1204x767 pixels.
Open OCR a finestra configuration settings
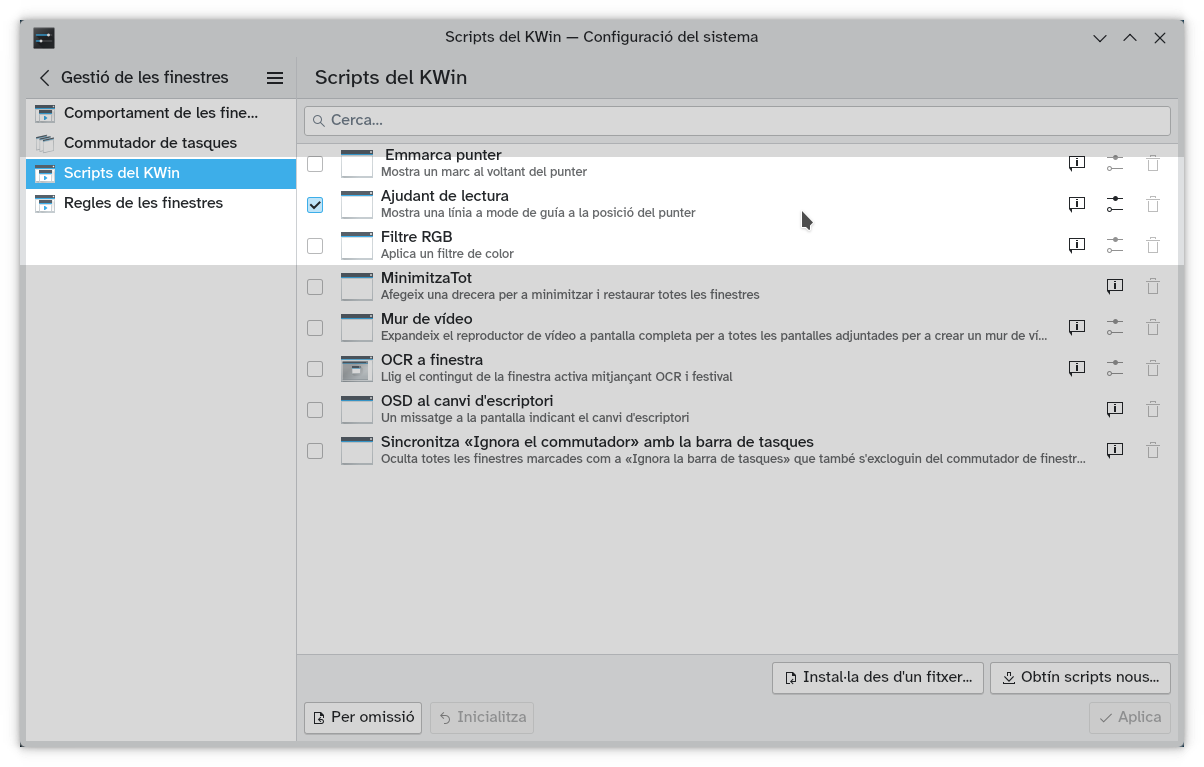coord(1115,368)
